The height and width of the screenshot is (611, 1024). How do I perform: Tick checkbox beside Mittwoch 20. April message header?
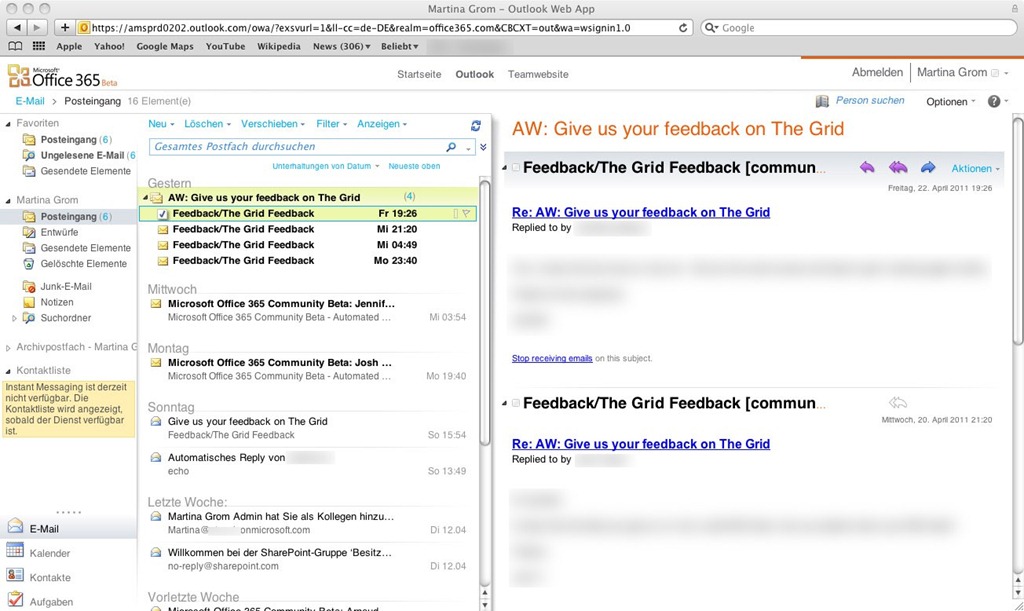[516, 403]
